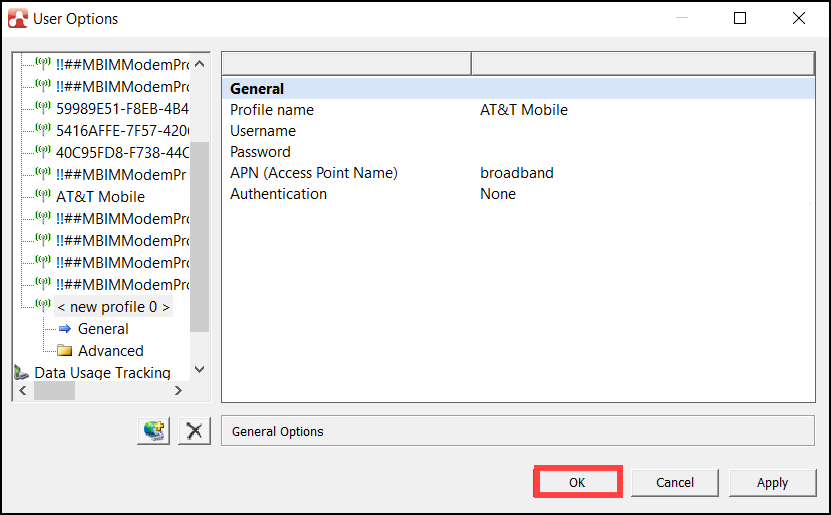
Task: Select the AT&T Mobile profile in tree
Action: point(100,197)
